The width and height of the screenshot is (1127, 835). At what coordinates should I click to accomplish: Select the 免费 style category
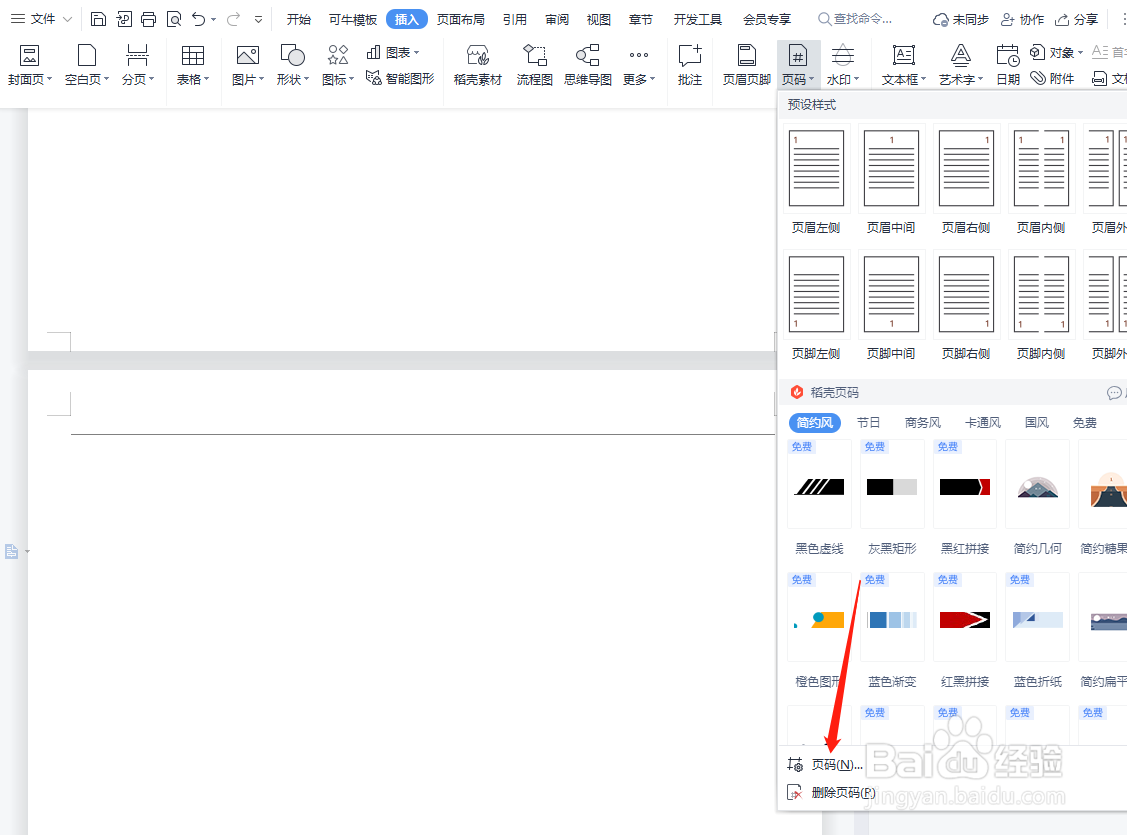click(1085, 423)
